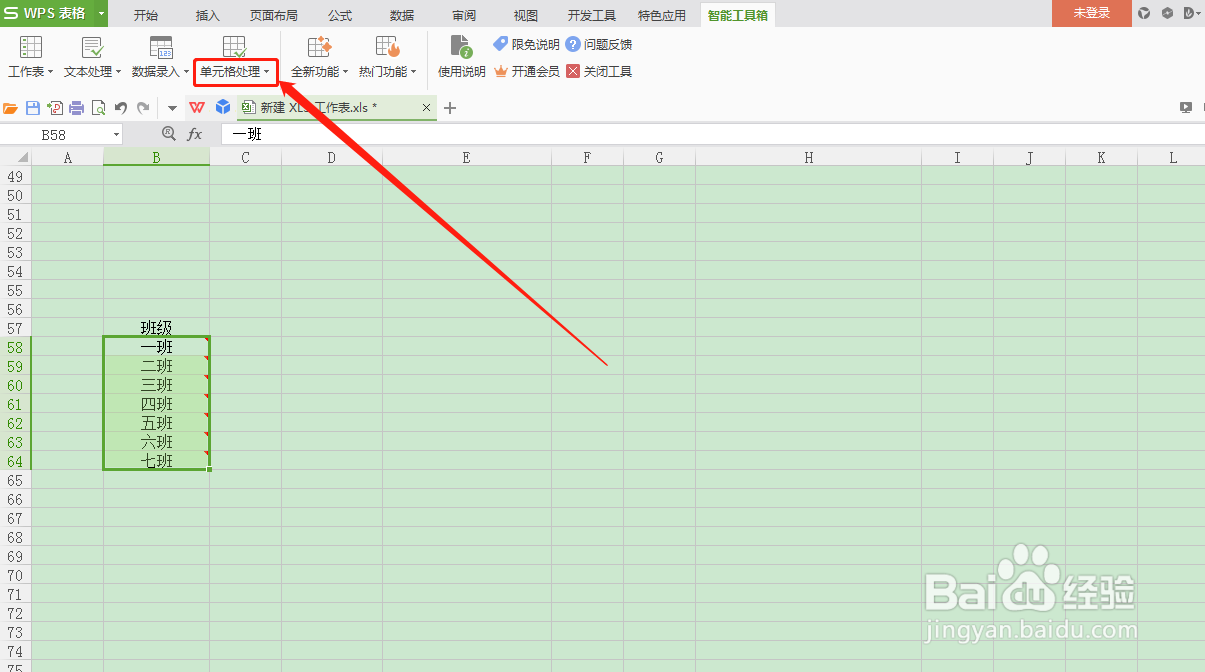Switch to the 公式 ribbon tab
This screenshot has width=1205, height=672.
point(340,15)
